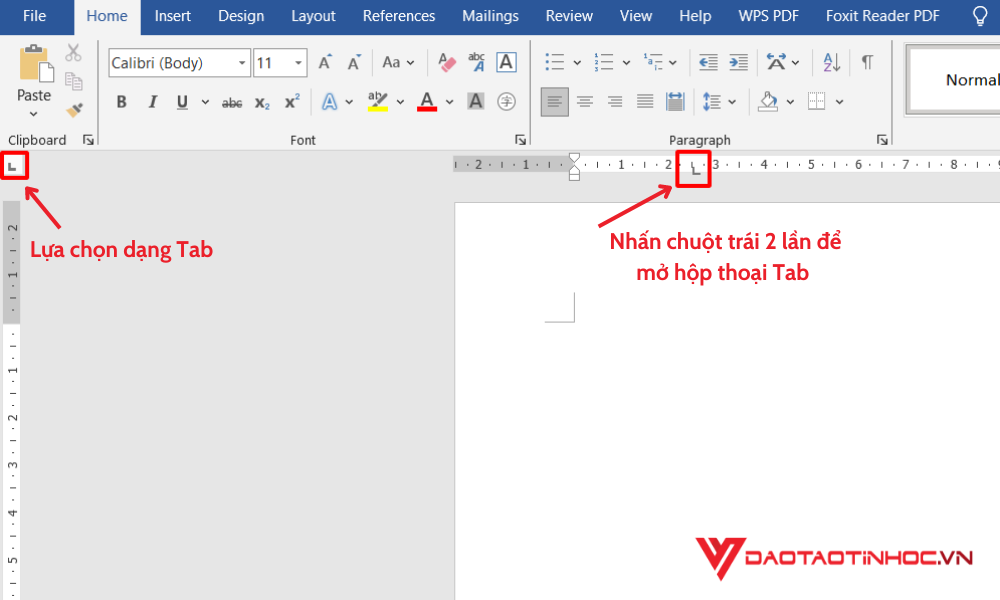Select the Clear All Formatting icon
1000x600 pixels.
tap(445, 62)
